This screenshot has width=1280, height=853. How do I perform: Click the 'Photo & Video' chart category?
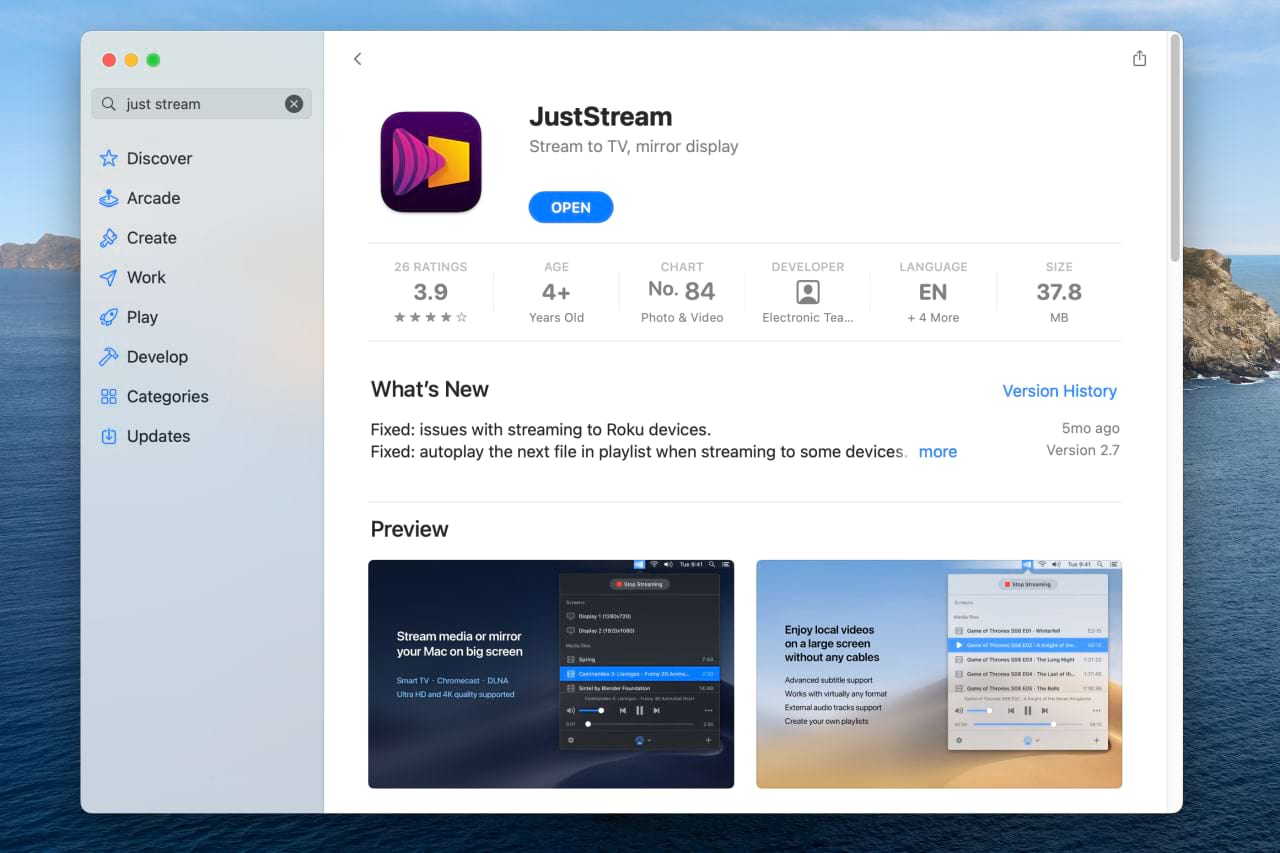[682, 318]
